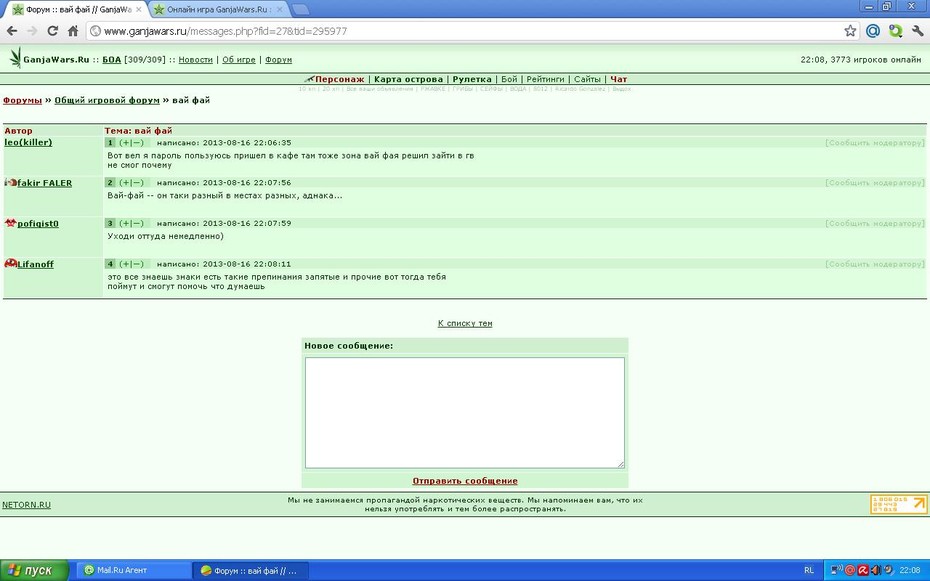Click the weapon icon beside Персонаж
930x581 pixels.
(x=308, y=79)
